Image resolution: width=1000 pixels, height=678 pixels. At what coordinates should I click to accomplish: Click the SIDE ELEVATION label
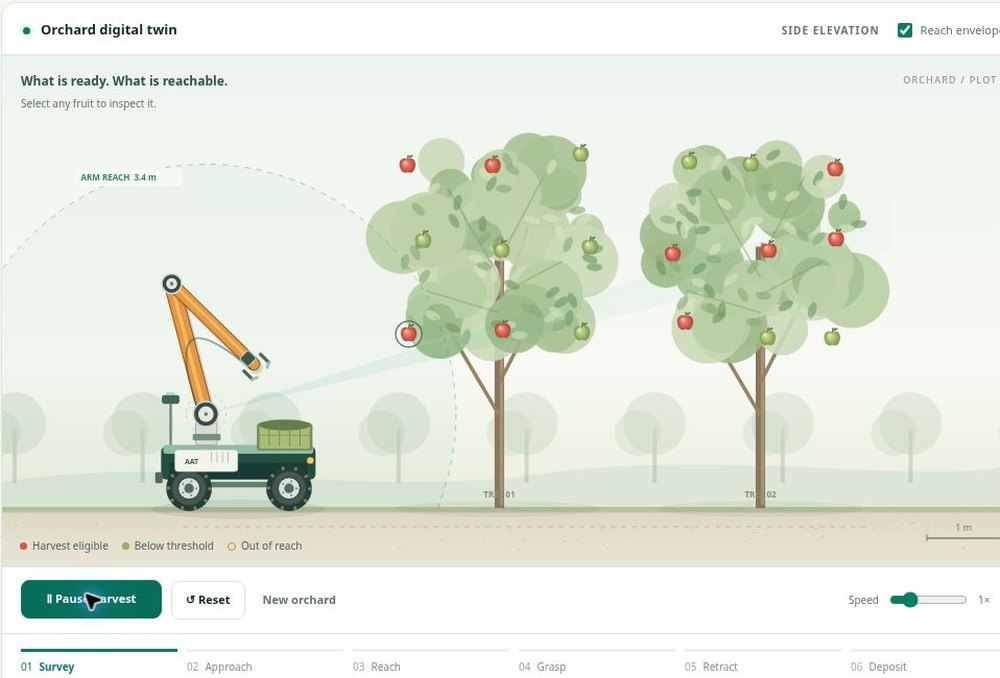click(x=830, y=31)
